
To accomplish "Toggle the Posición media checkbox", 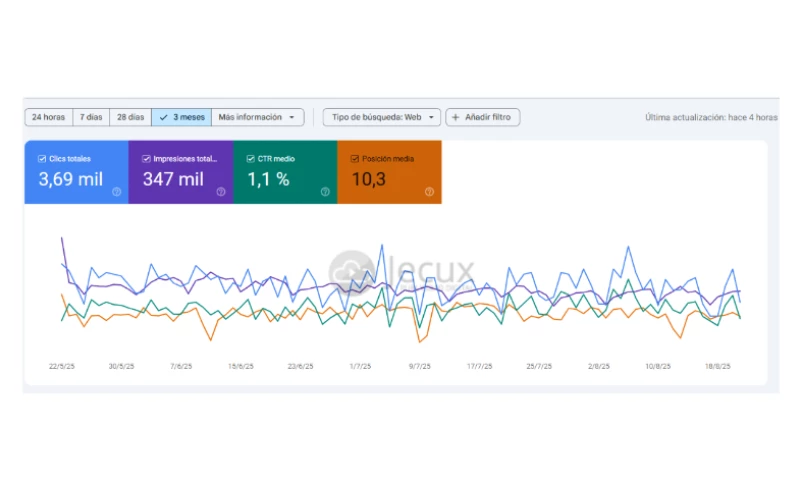I will pos(354,158).
